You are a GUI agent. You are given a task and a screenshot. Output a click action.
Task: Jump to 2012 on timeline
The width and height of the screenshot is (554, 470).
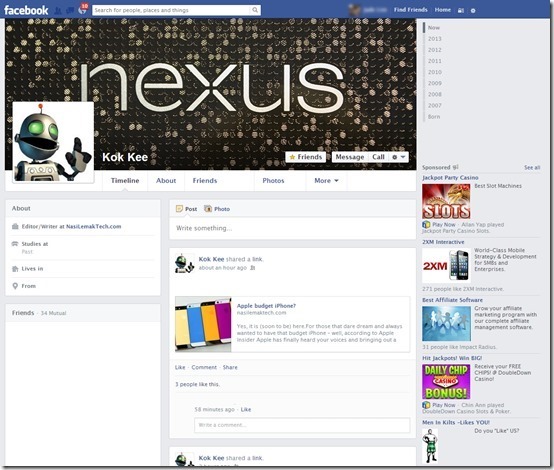click(x=435, y=50)
